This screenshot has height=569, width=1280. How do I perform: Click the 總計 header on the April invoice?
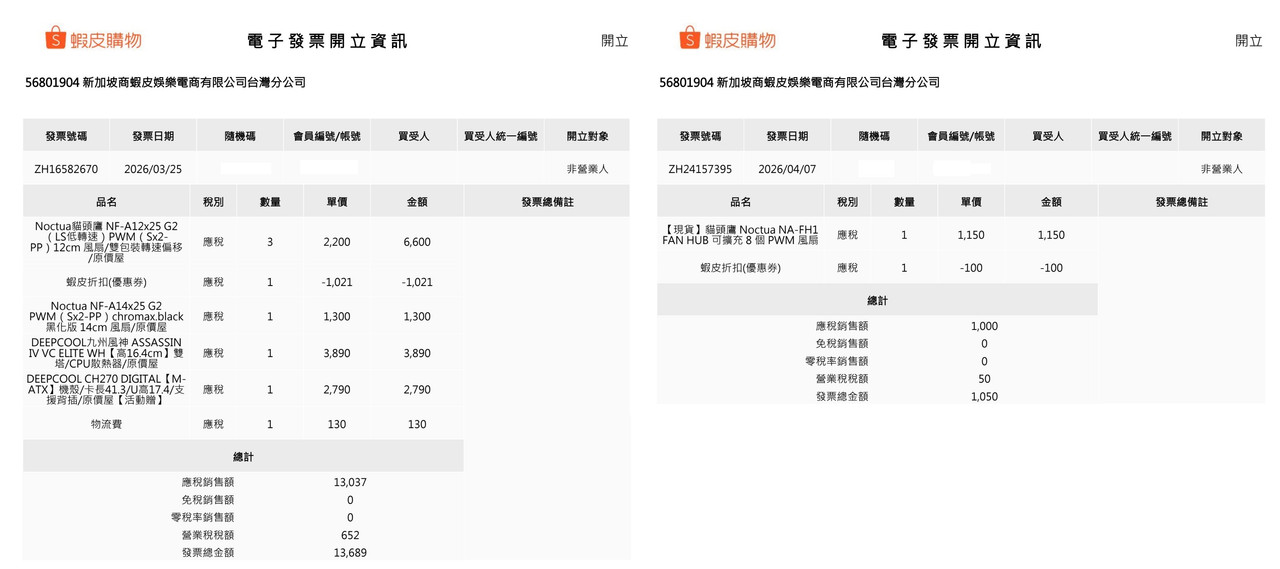877,301
